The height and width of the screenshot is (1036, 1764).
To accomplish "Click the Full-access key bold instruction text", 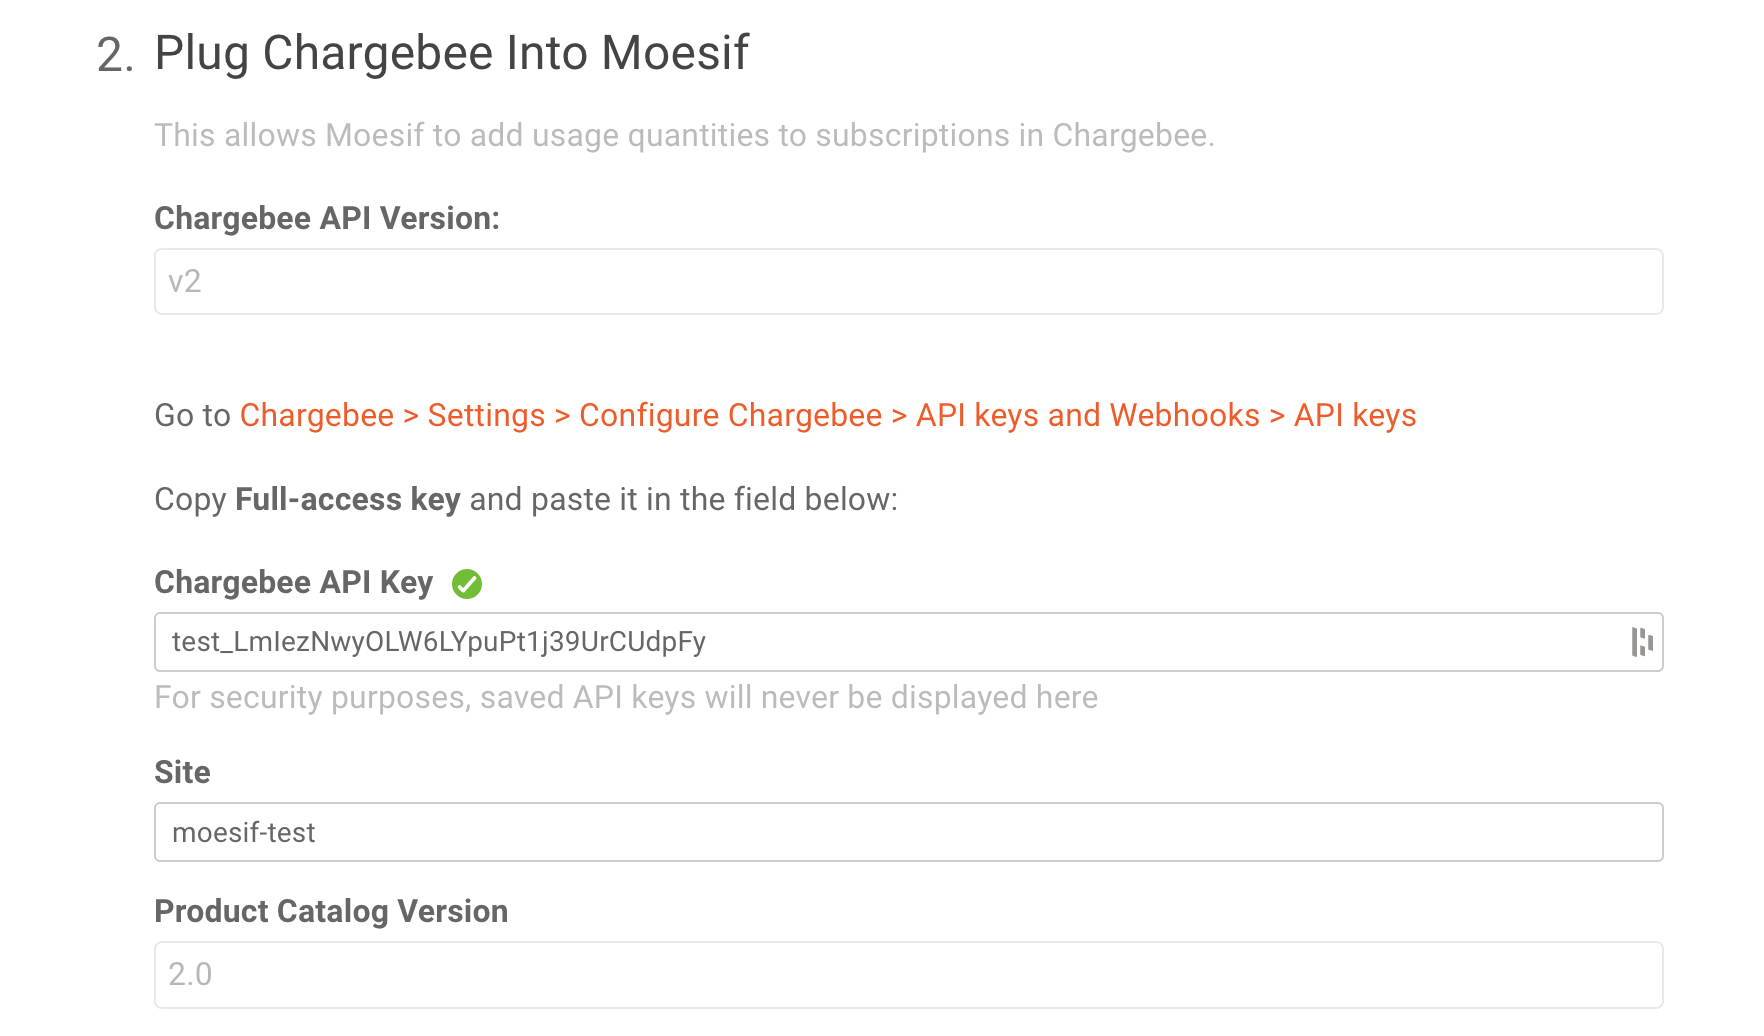I will point(346,499).
